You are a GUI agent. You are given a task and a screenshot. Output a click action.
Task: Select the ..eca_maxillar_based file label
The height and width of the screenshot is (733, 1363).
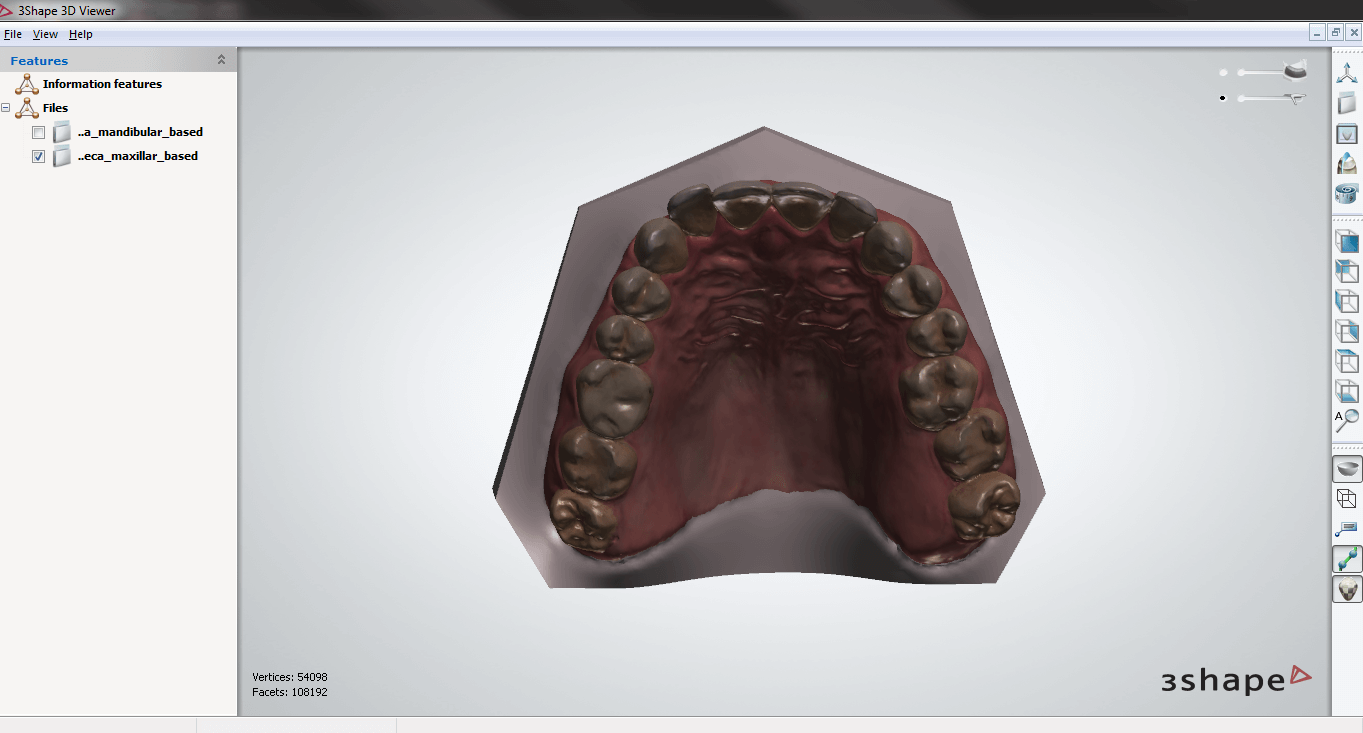(x=137, y=156)
